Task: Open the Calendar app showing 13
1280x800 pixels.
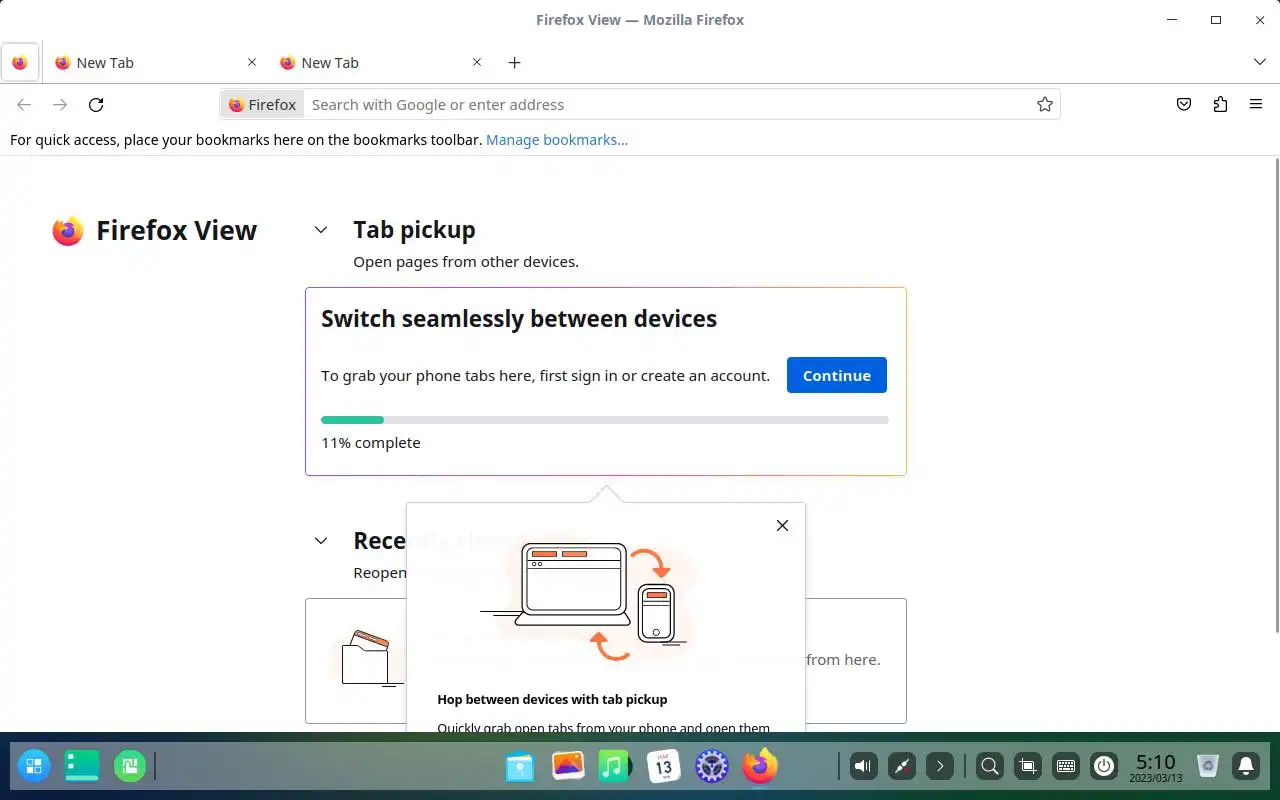Action: point(664,767)
